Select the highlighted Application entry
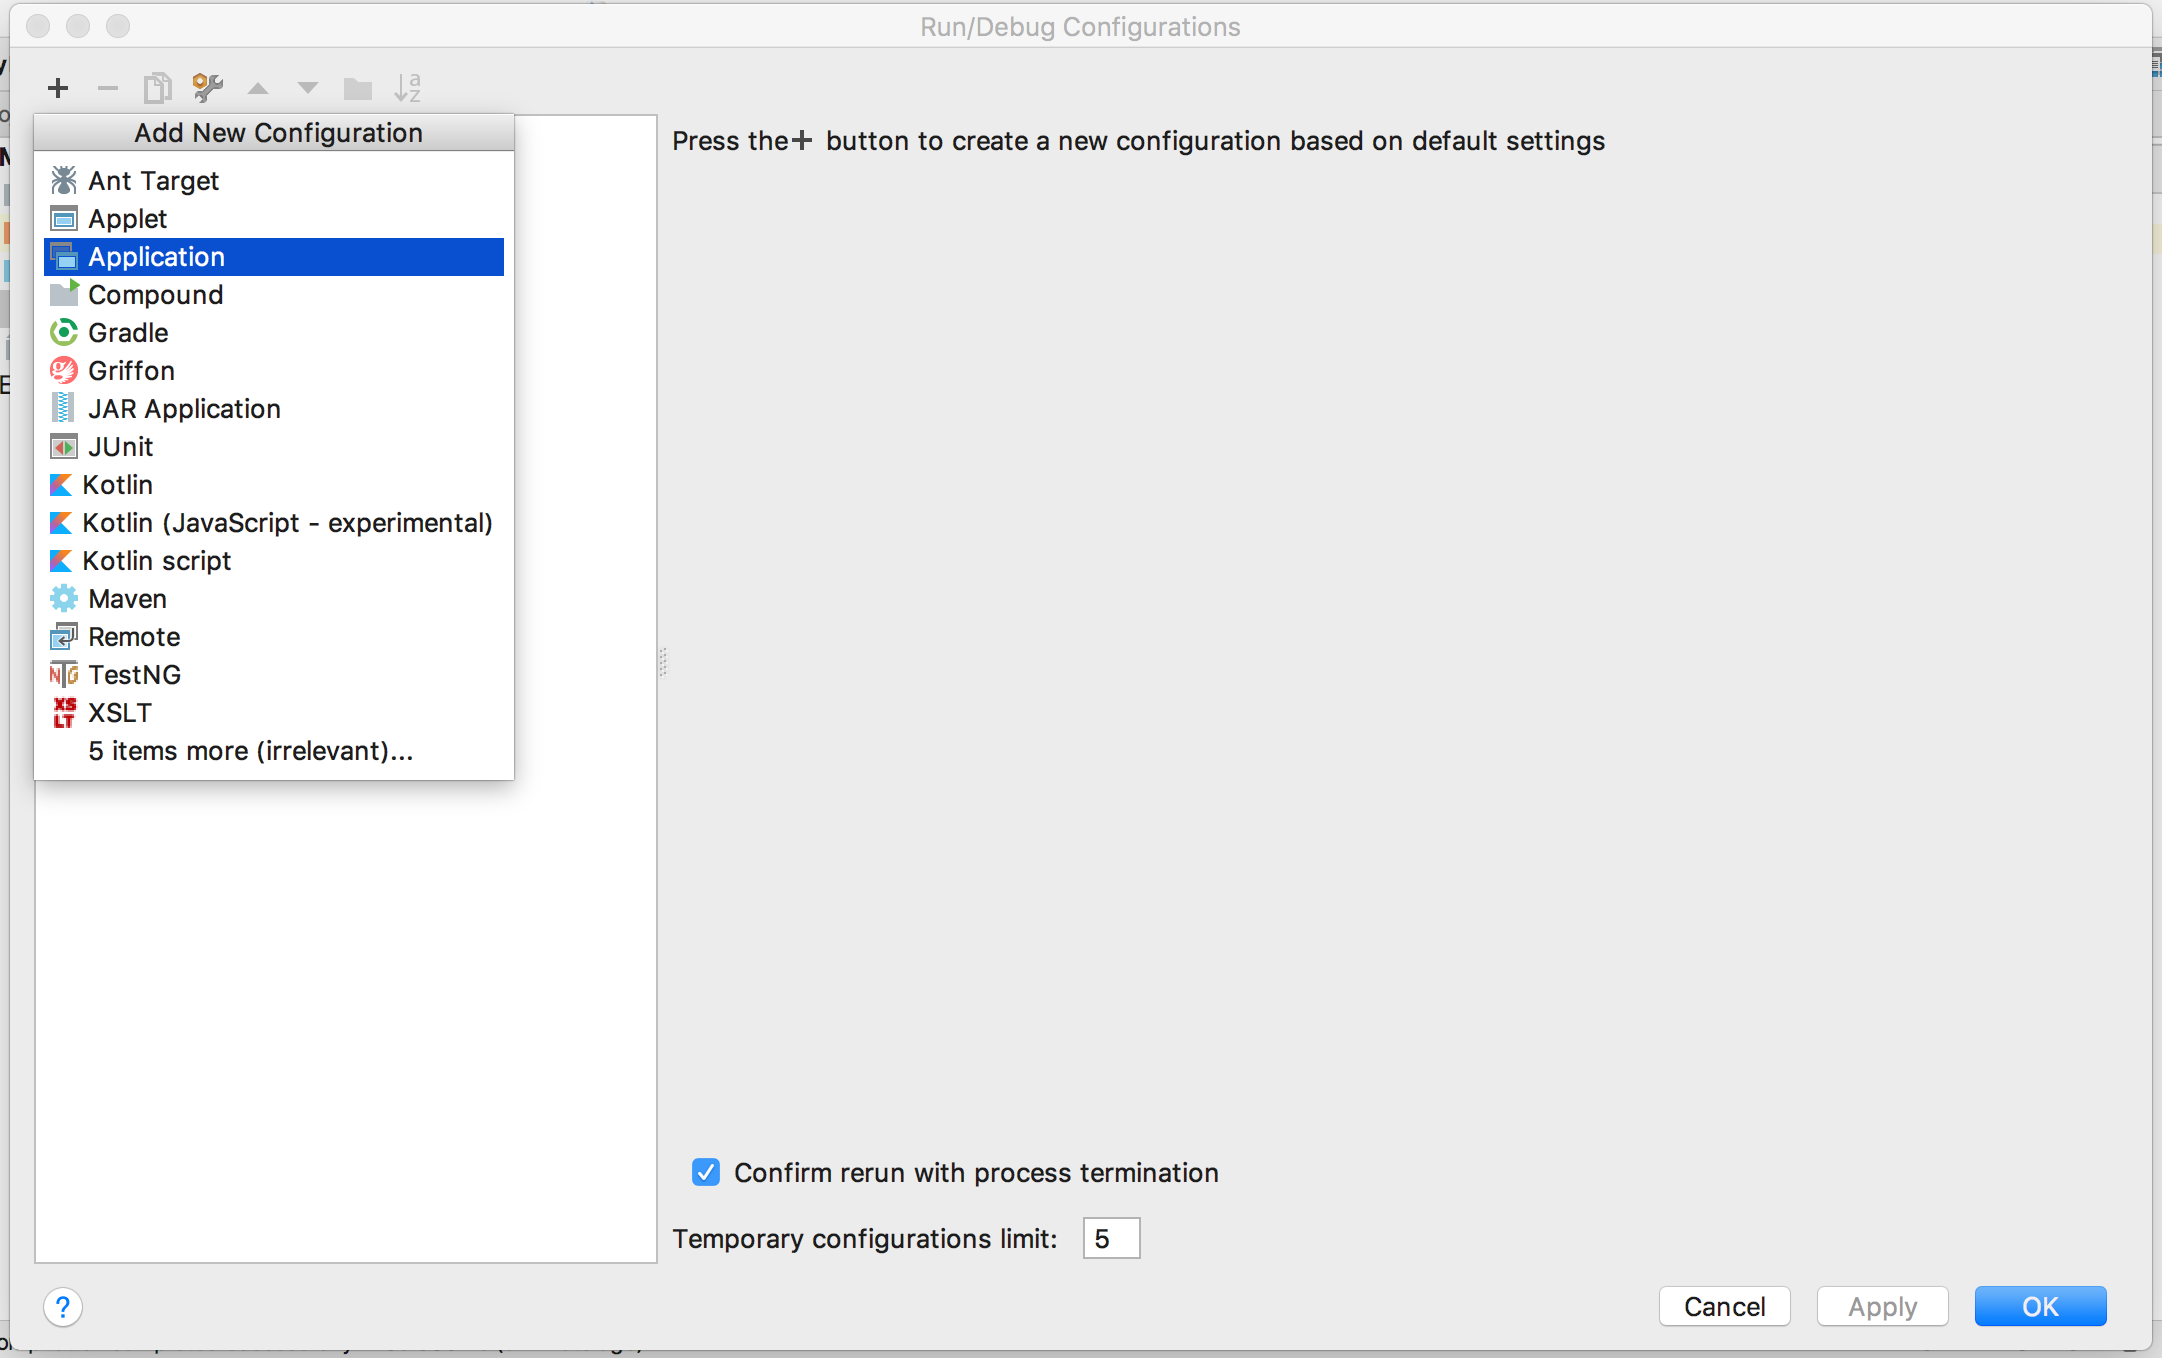The image size is (2162, 1358). pyautogui.click(x=274, y=257)
